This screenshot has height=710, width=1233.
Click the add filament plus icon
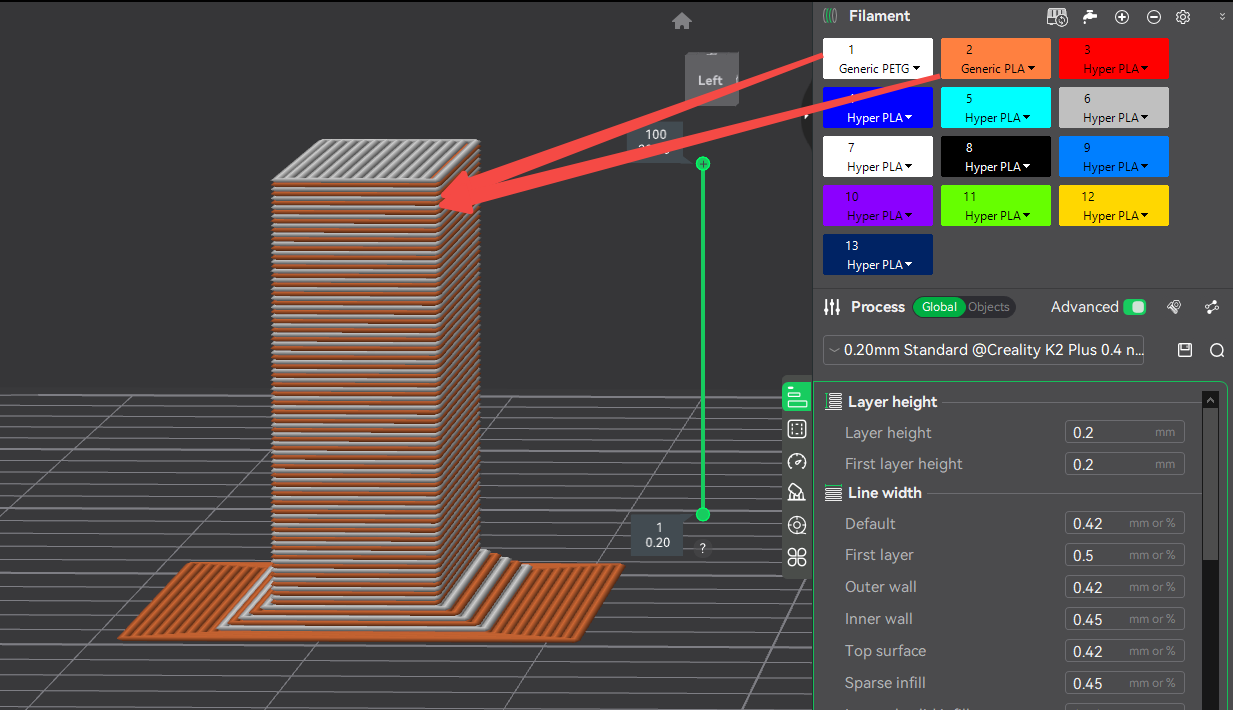pos(1122,17)
